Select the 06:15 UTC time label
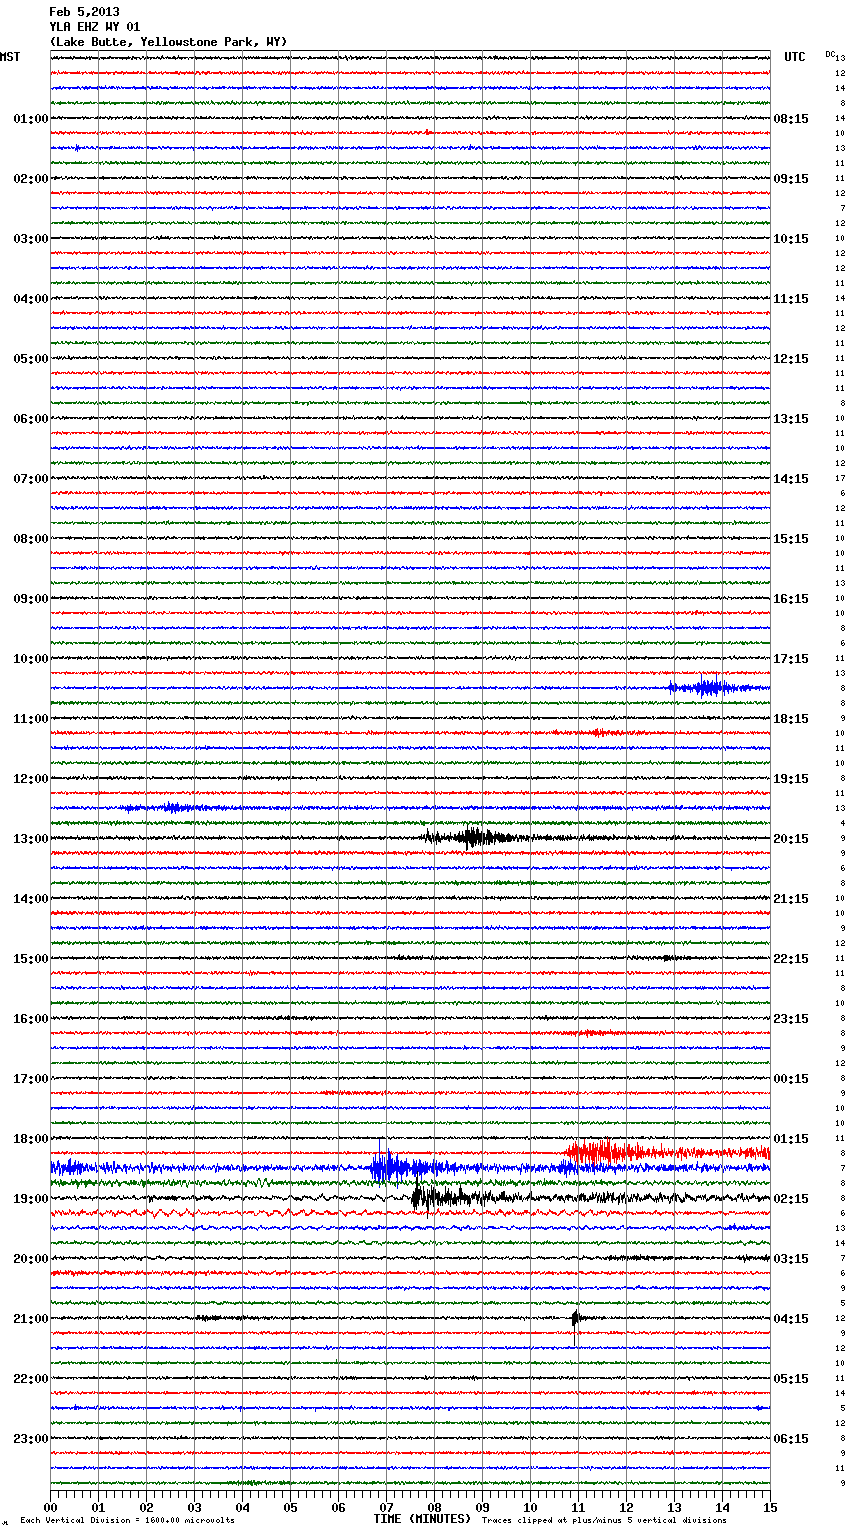Image resolution: width=850 pixels, height=1534 pixels. click(x=791, y=1439)
